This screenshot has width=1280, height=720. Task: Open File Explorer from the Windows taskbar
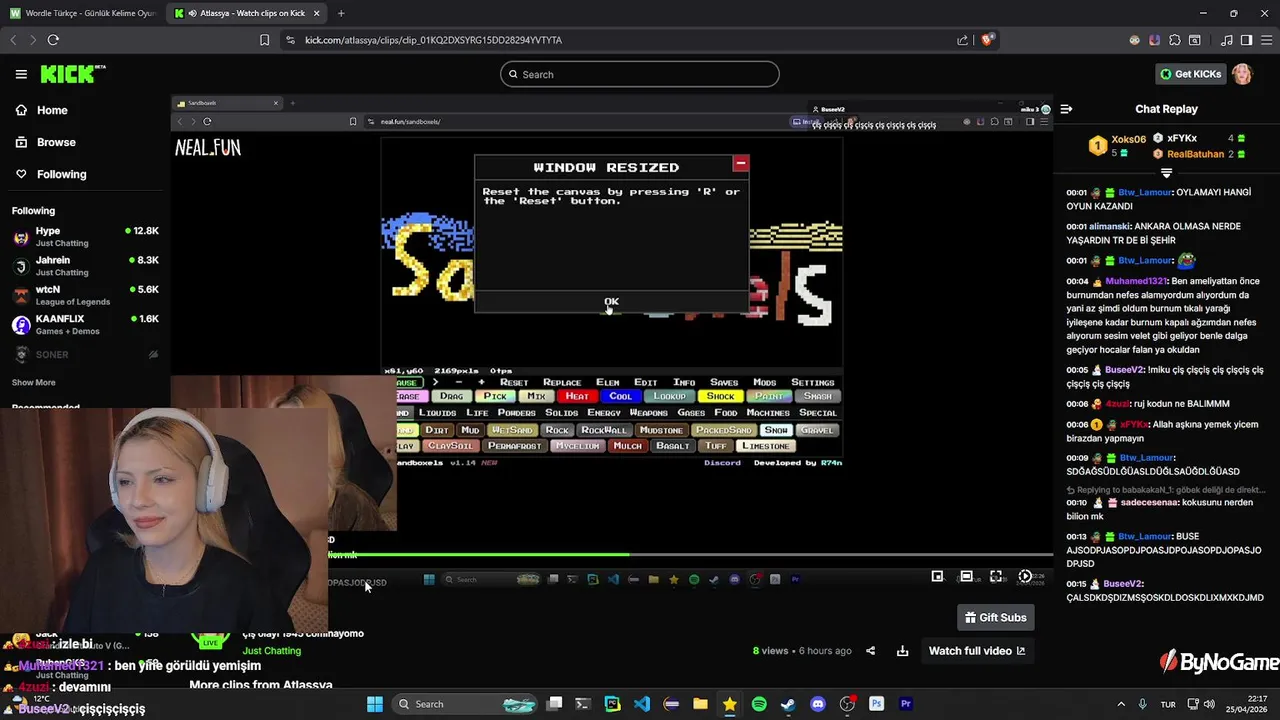click(x=700, y=704)
